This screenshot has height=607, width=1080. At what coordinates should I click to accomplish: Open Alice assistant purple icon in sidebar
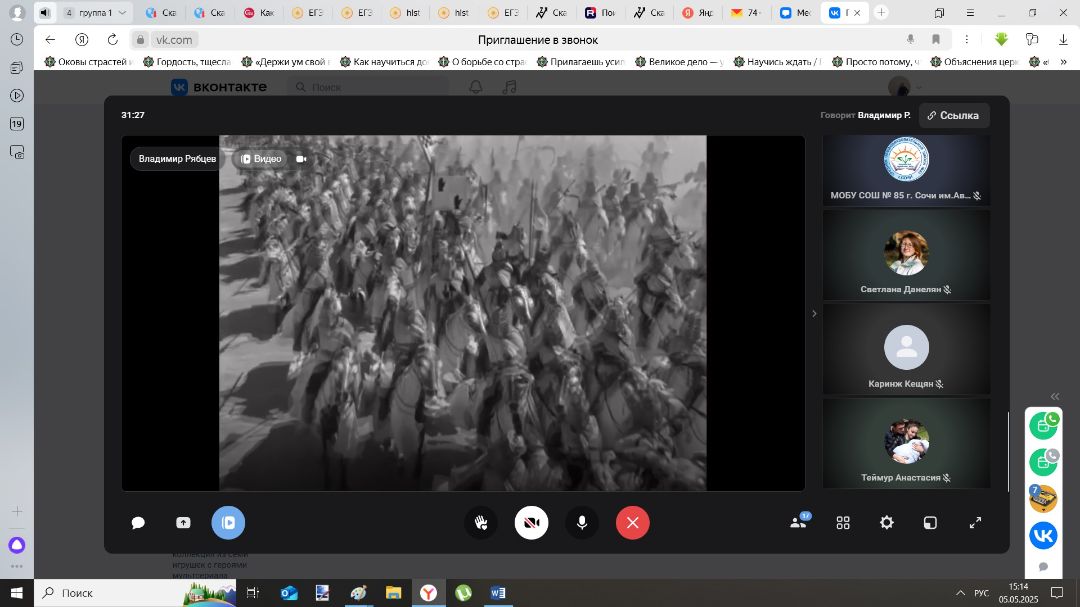click(x=17, y=545)
